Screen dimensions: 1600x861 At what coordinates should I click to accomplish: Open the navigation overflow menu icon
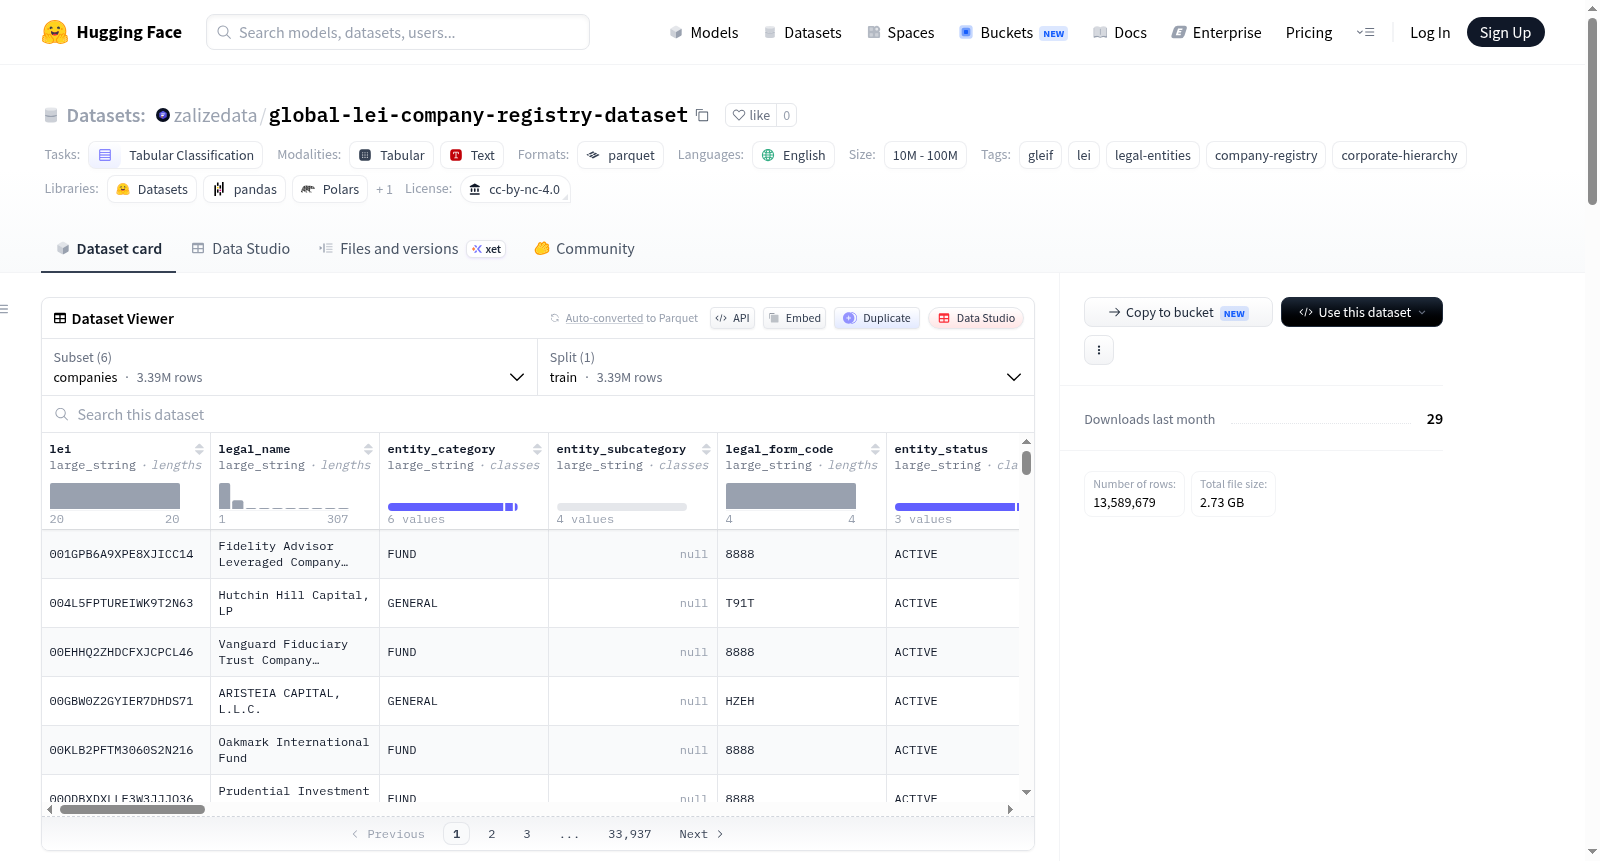click(1365, 32)
